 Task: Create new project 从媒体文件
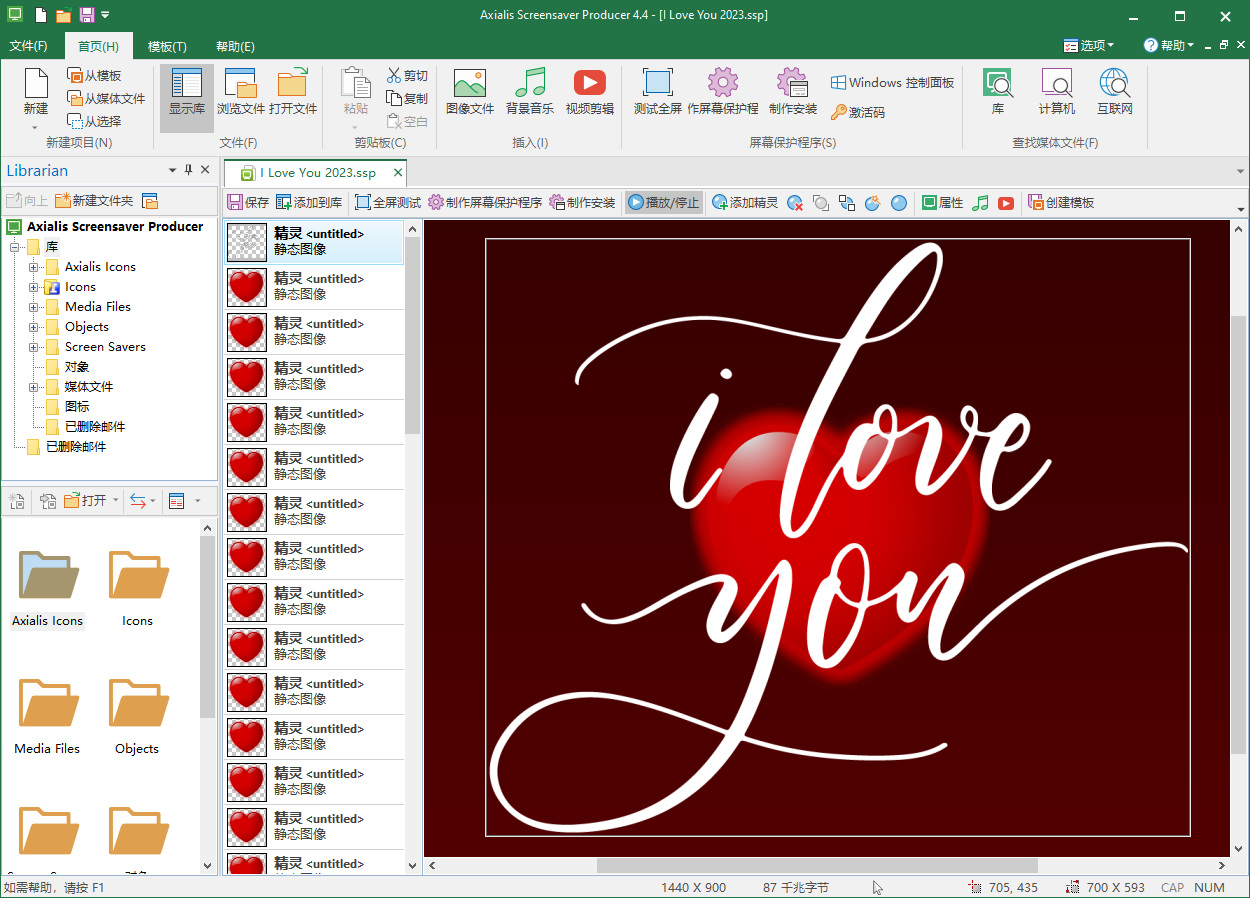(x=106, y=98)
